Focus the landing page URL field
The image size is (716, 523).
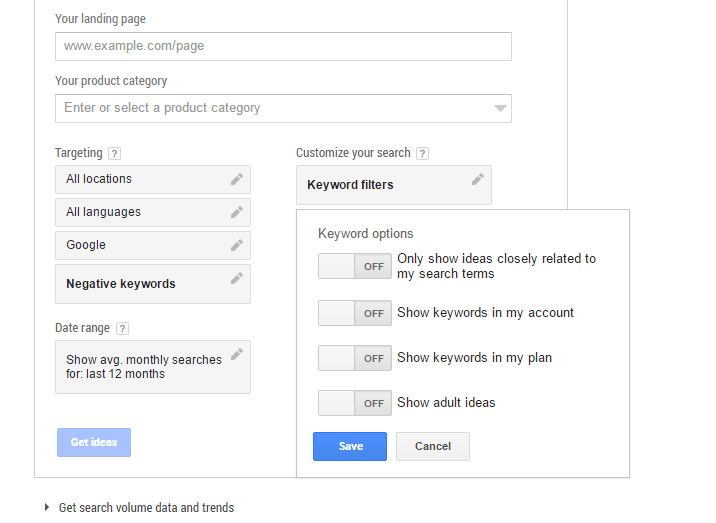click(x=283, y=46)
